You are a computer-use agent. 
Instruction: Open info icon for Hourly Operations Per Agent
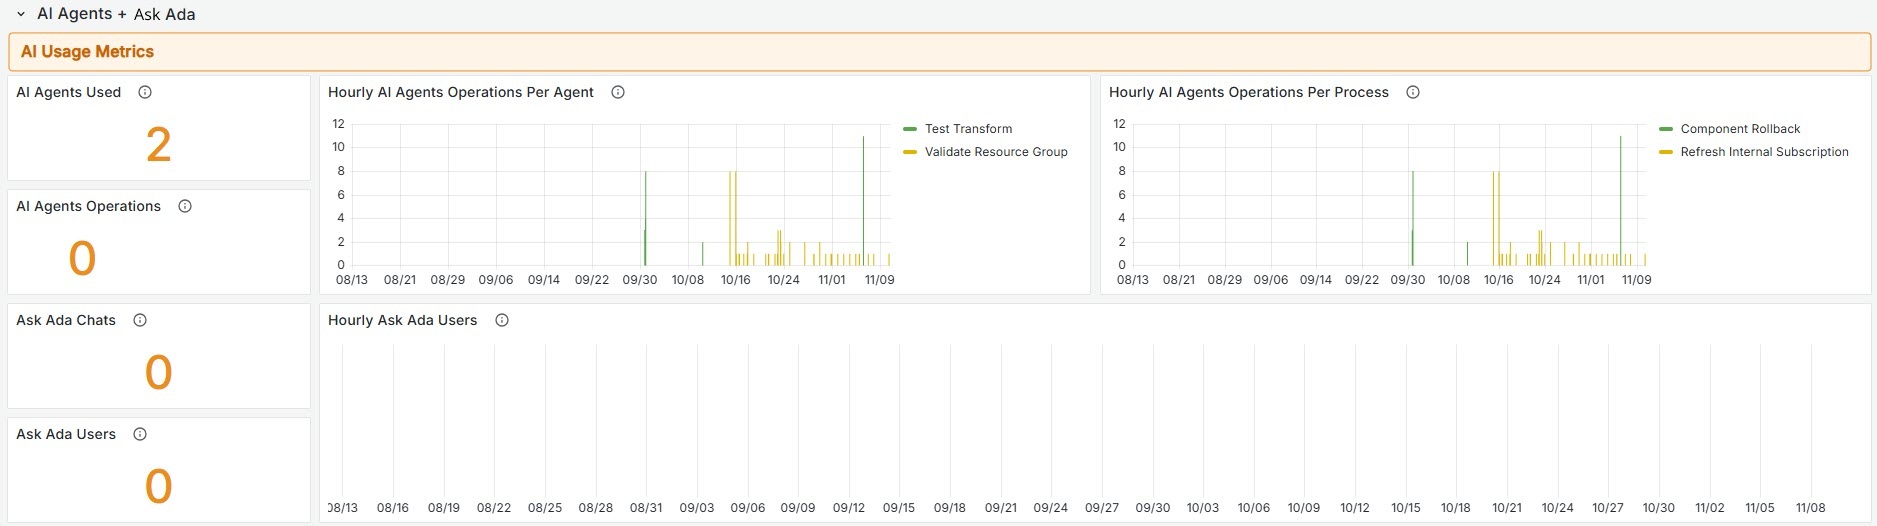(618, 92)
